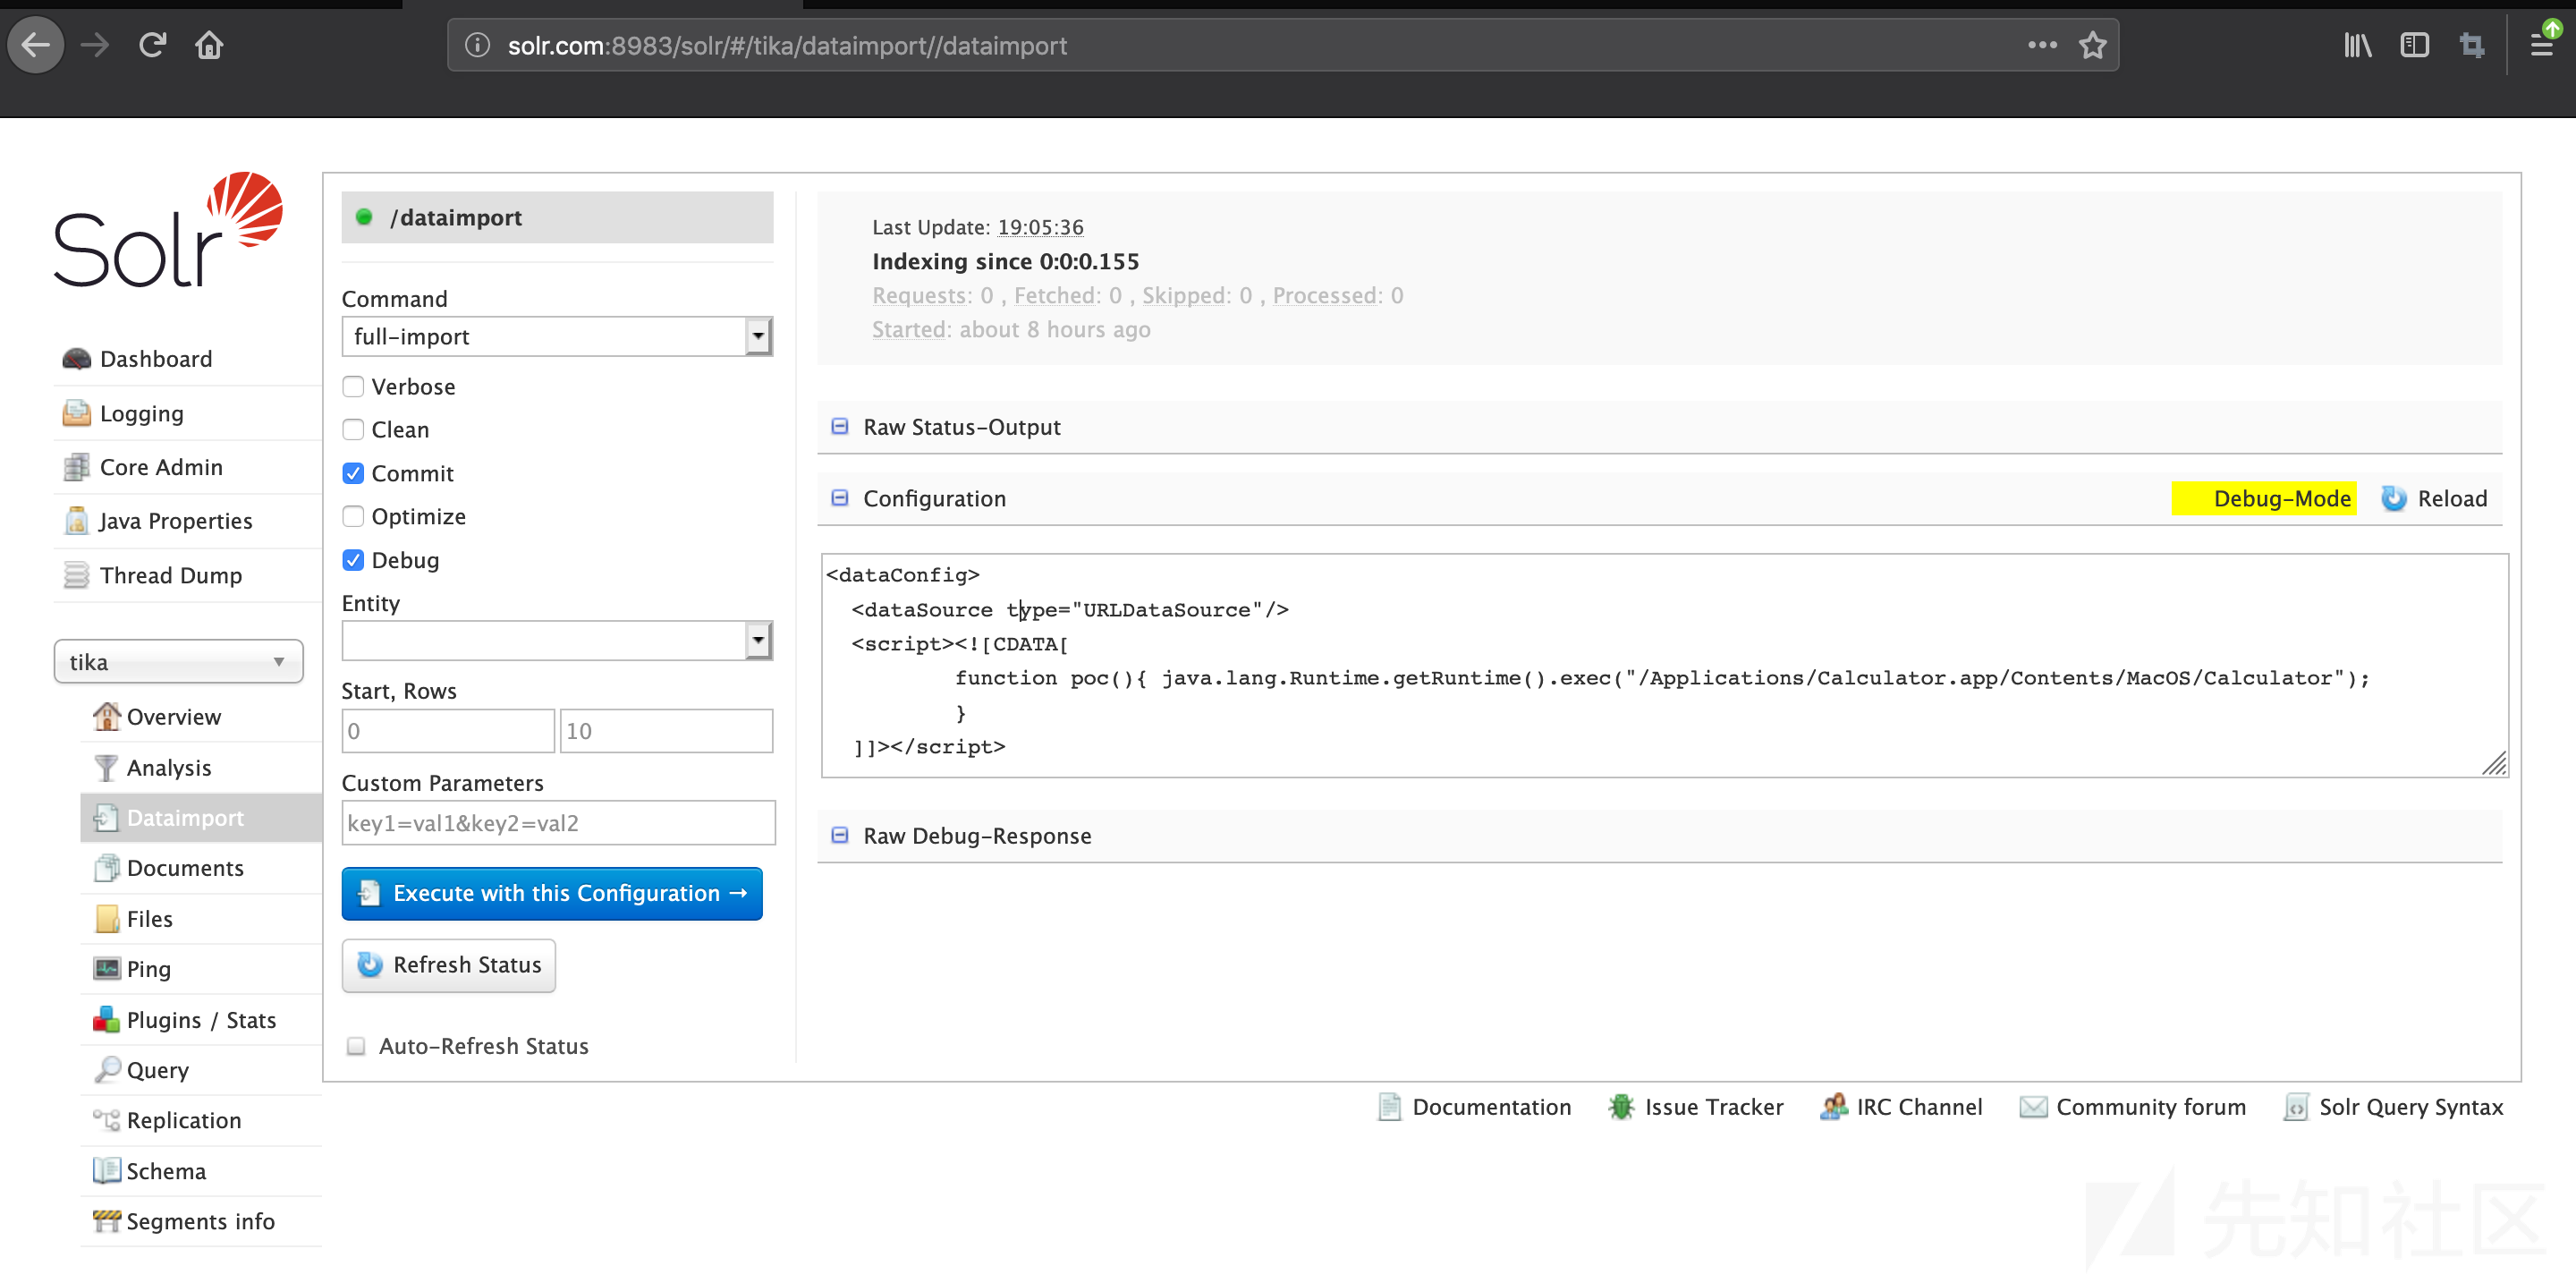Select the /dataimport handler entry
Image resolution: width=2576 pixels, height=1283 pixels.
(558, 217)
